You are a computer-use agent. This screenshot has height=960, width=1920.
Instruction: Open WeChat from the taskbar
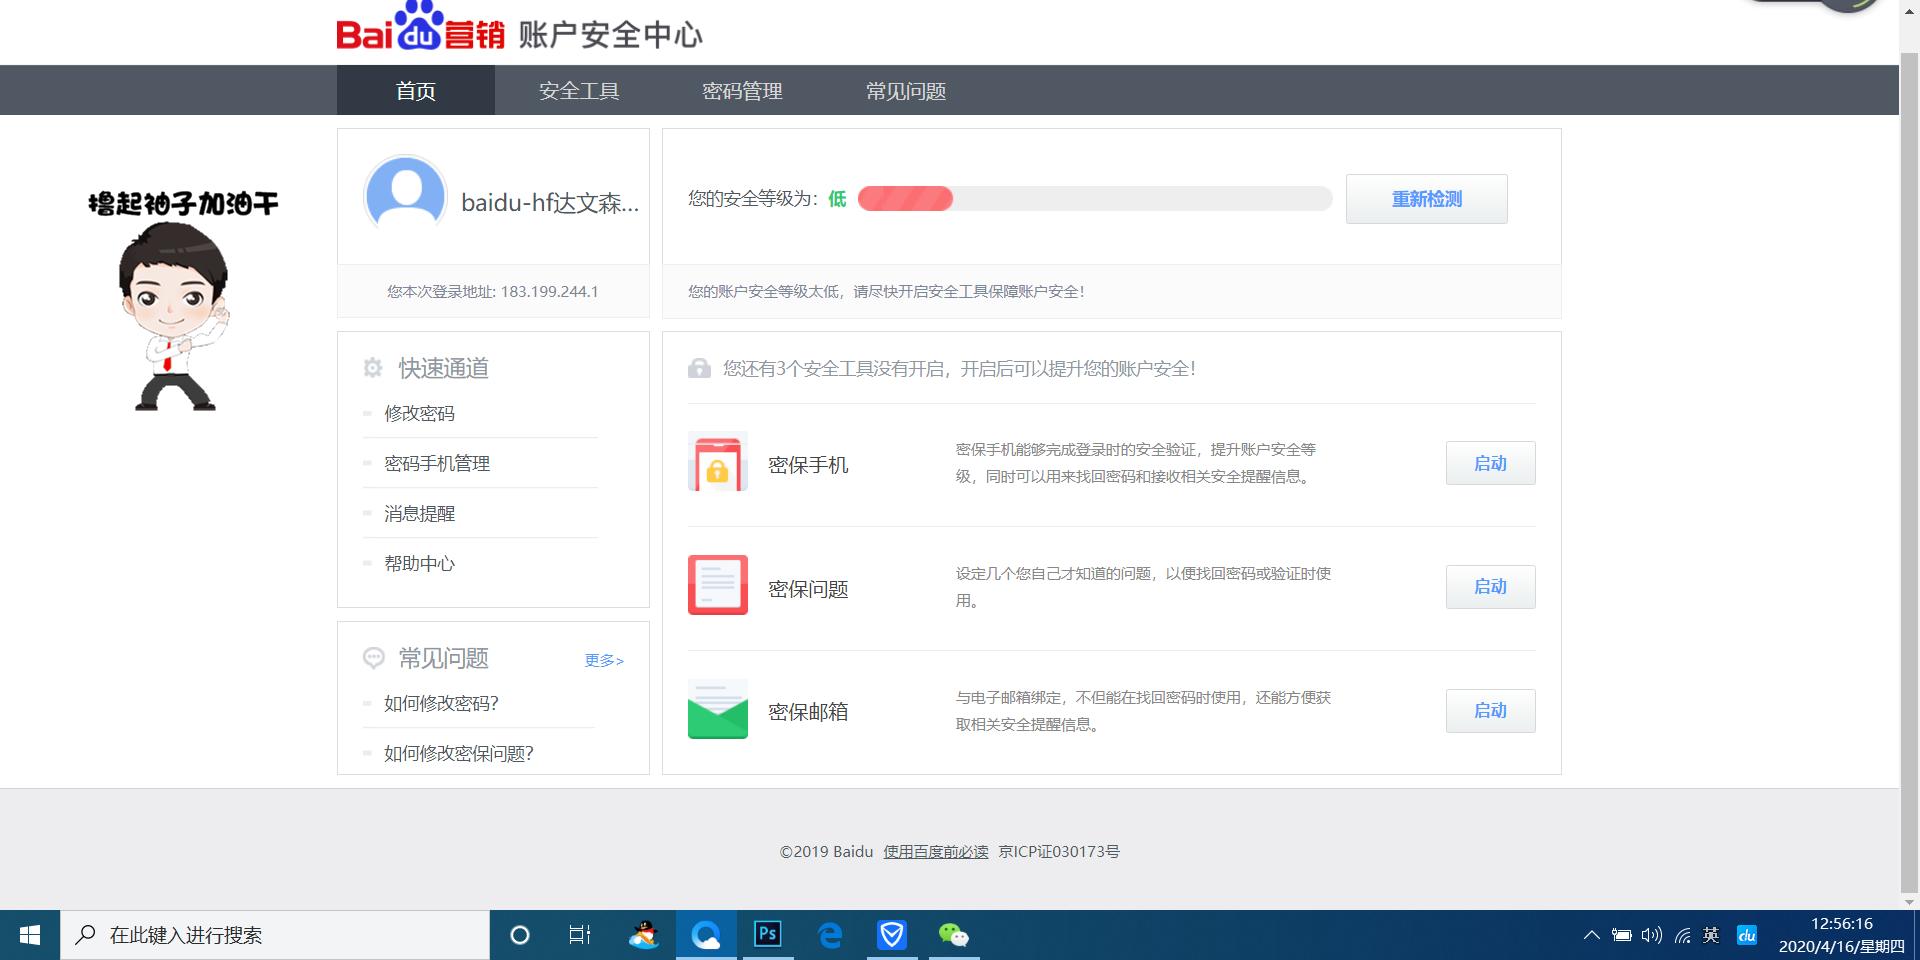(x=954, y=935)
